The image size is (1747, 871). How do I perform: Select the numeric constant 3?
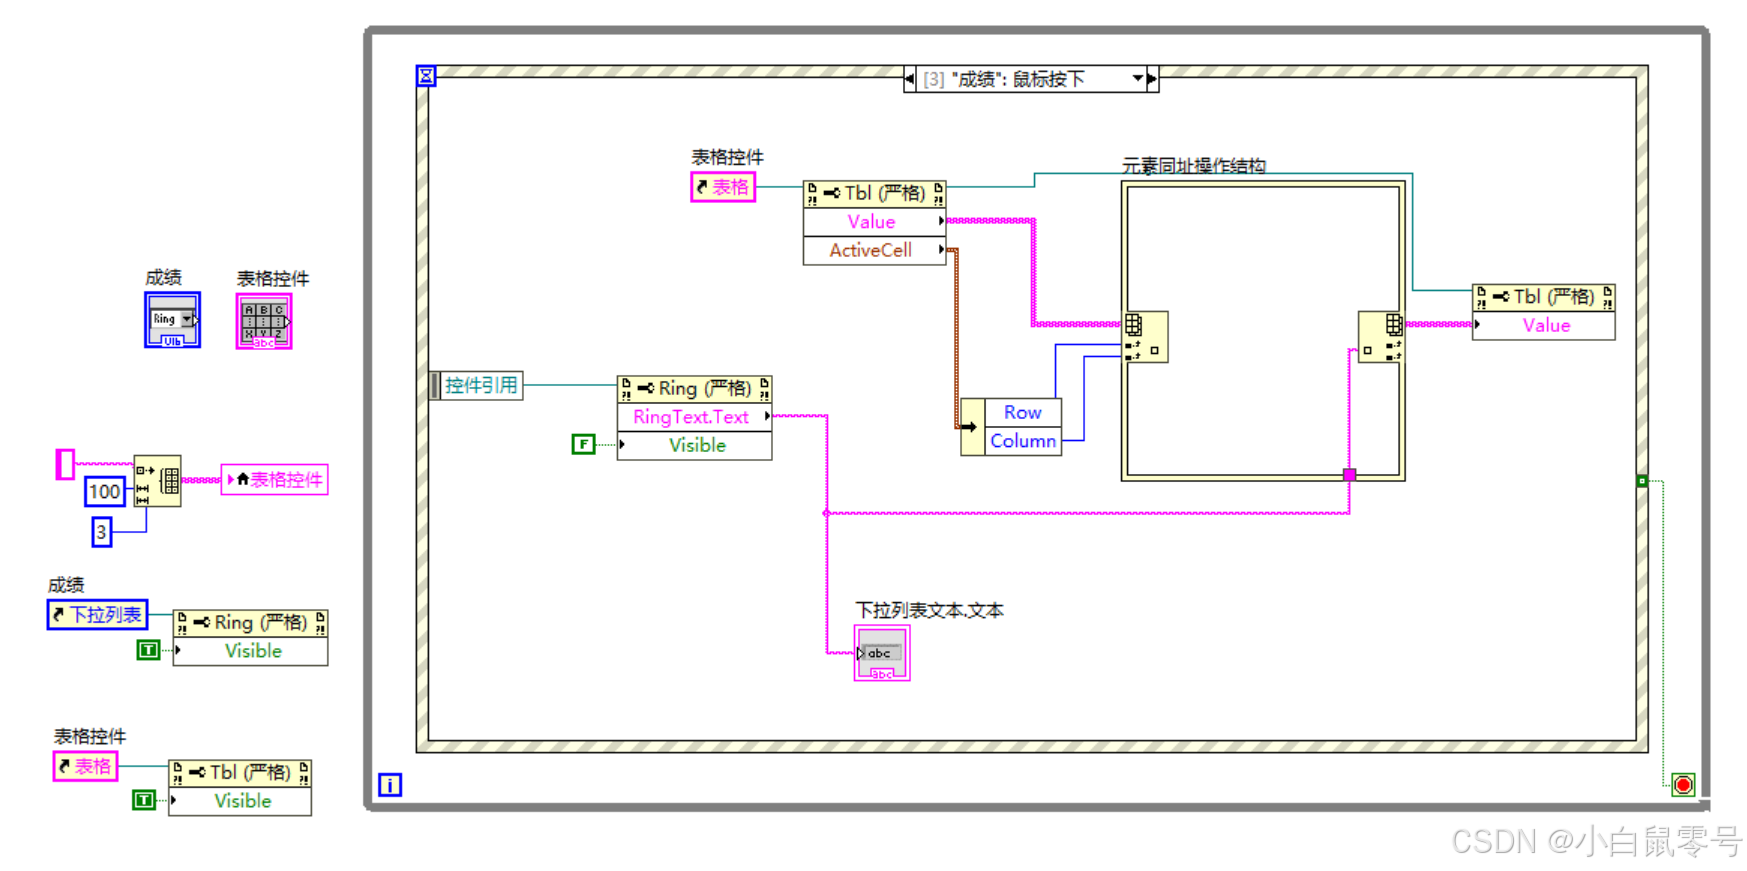(102, 532)
